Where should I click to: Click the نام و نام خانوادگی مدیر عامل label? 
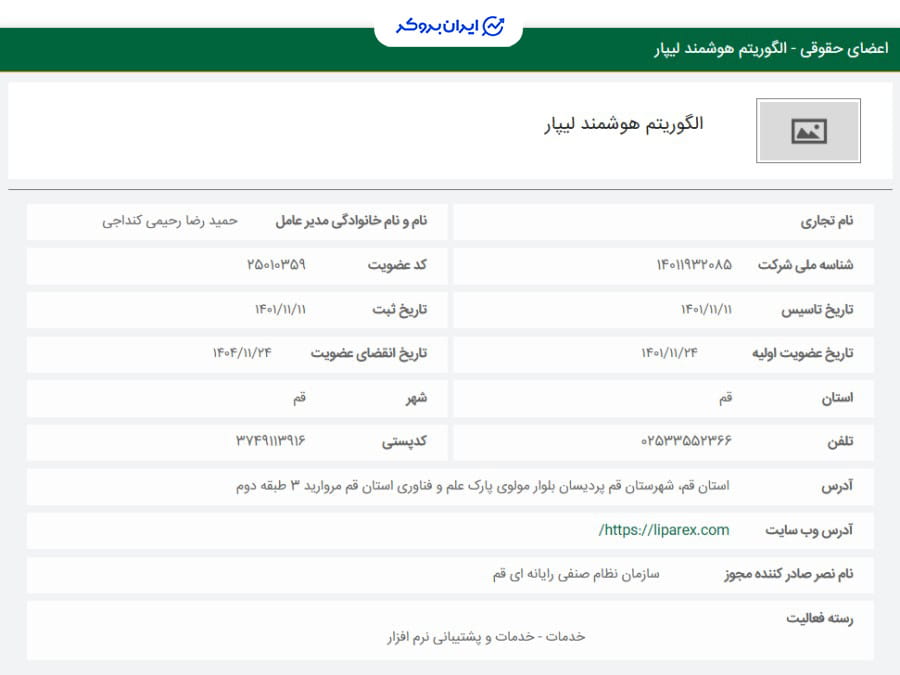[351, 221]
